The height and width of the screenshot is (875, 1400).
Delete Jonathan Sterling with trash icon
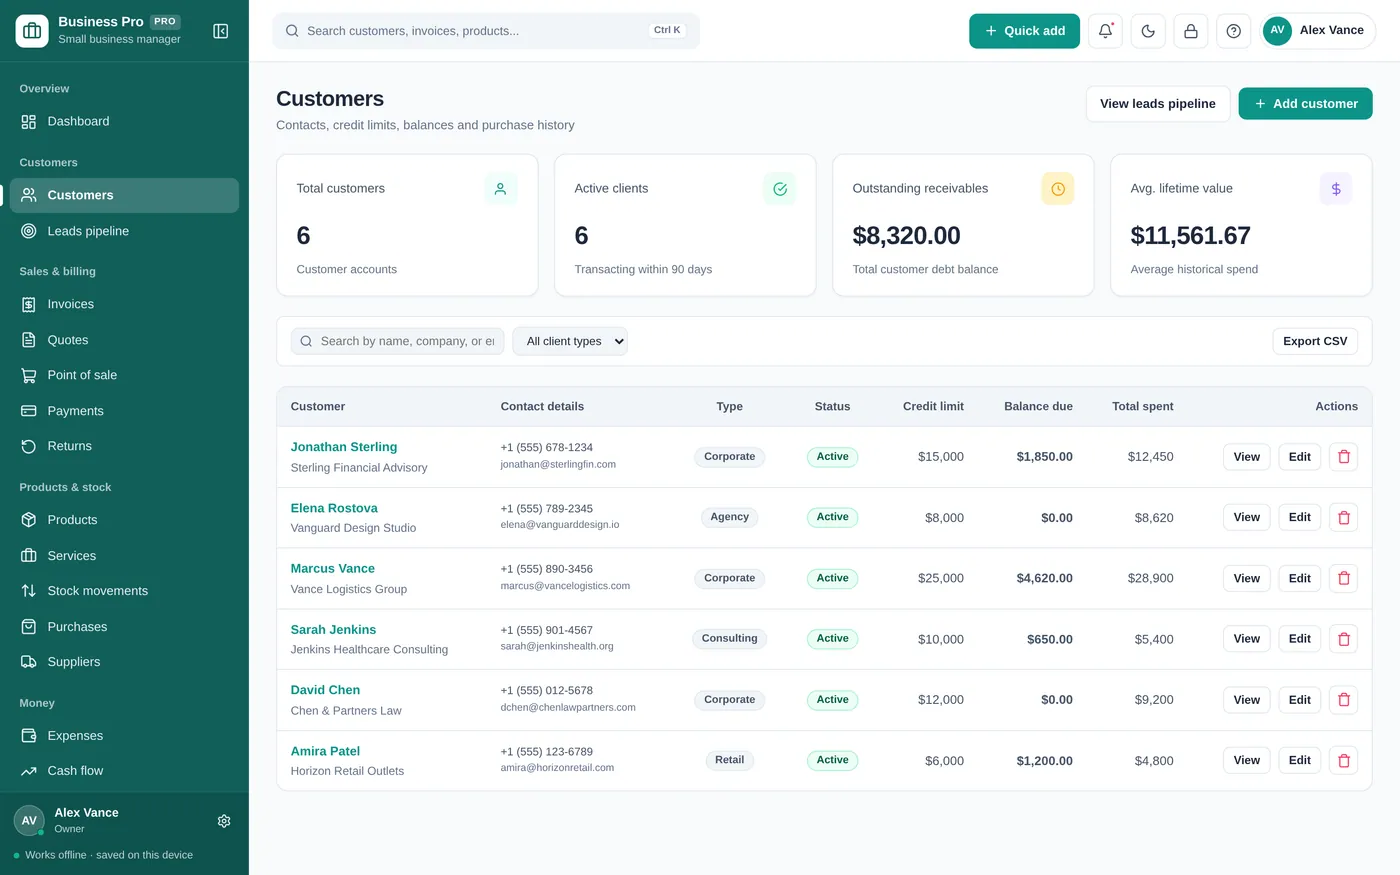pyautogui.click(x=1344, y=457)
